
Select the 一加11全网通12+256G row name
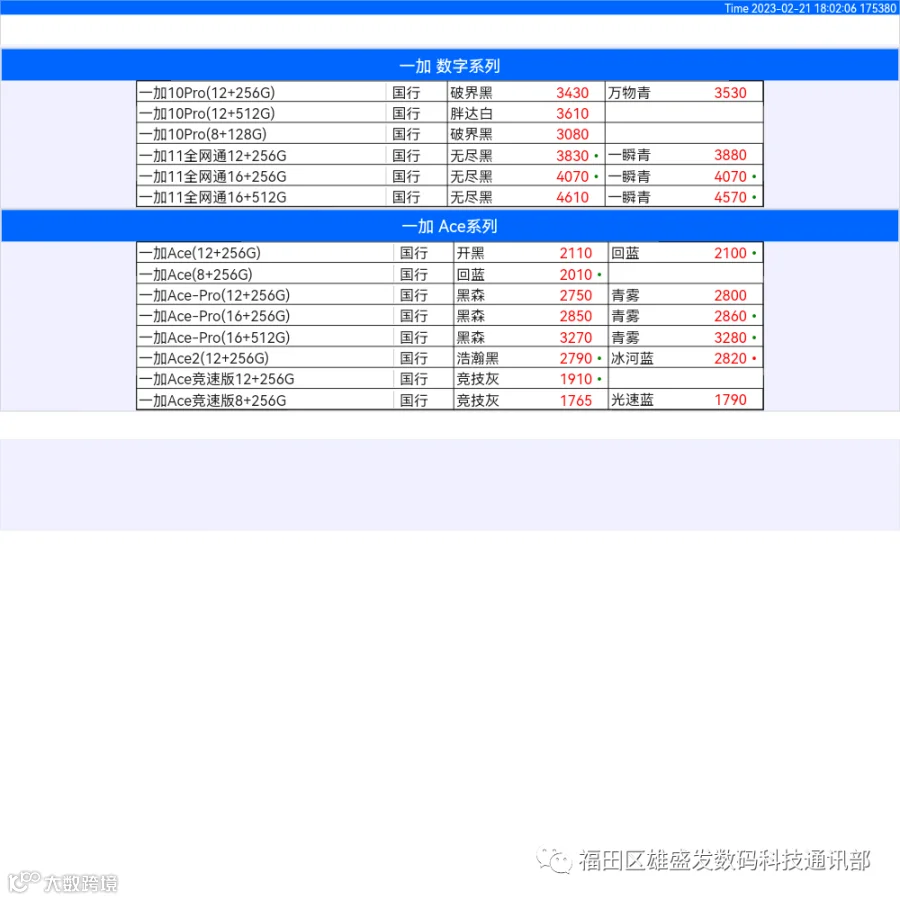tap(212, 156)
